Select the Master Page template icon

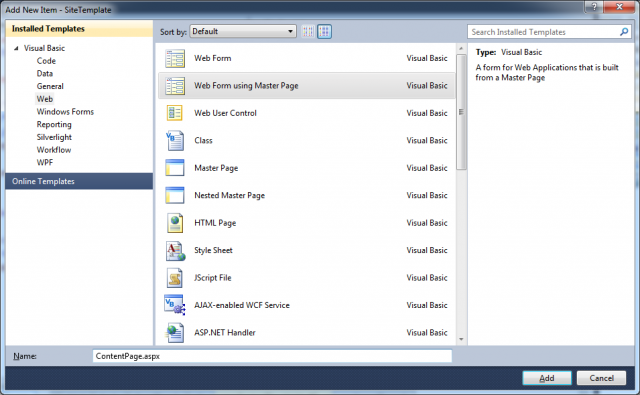coord(175,168)
